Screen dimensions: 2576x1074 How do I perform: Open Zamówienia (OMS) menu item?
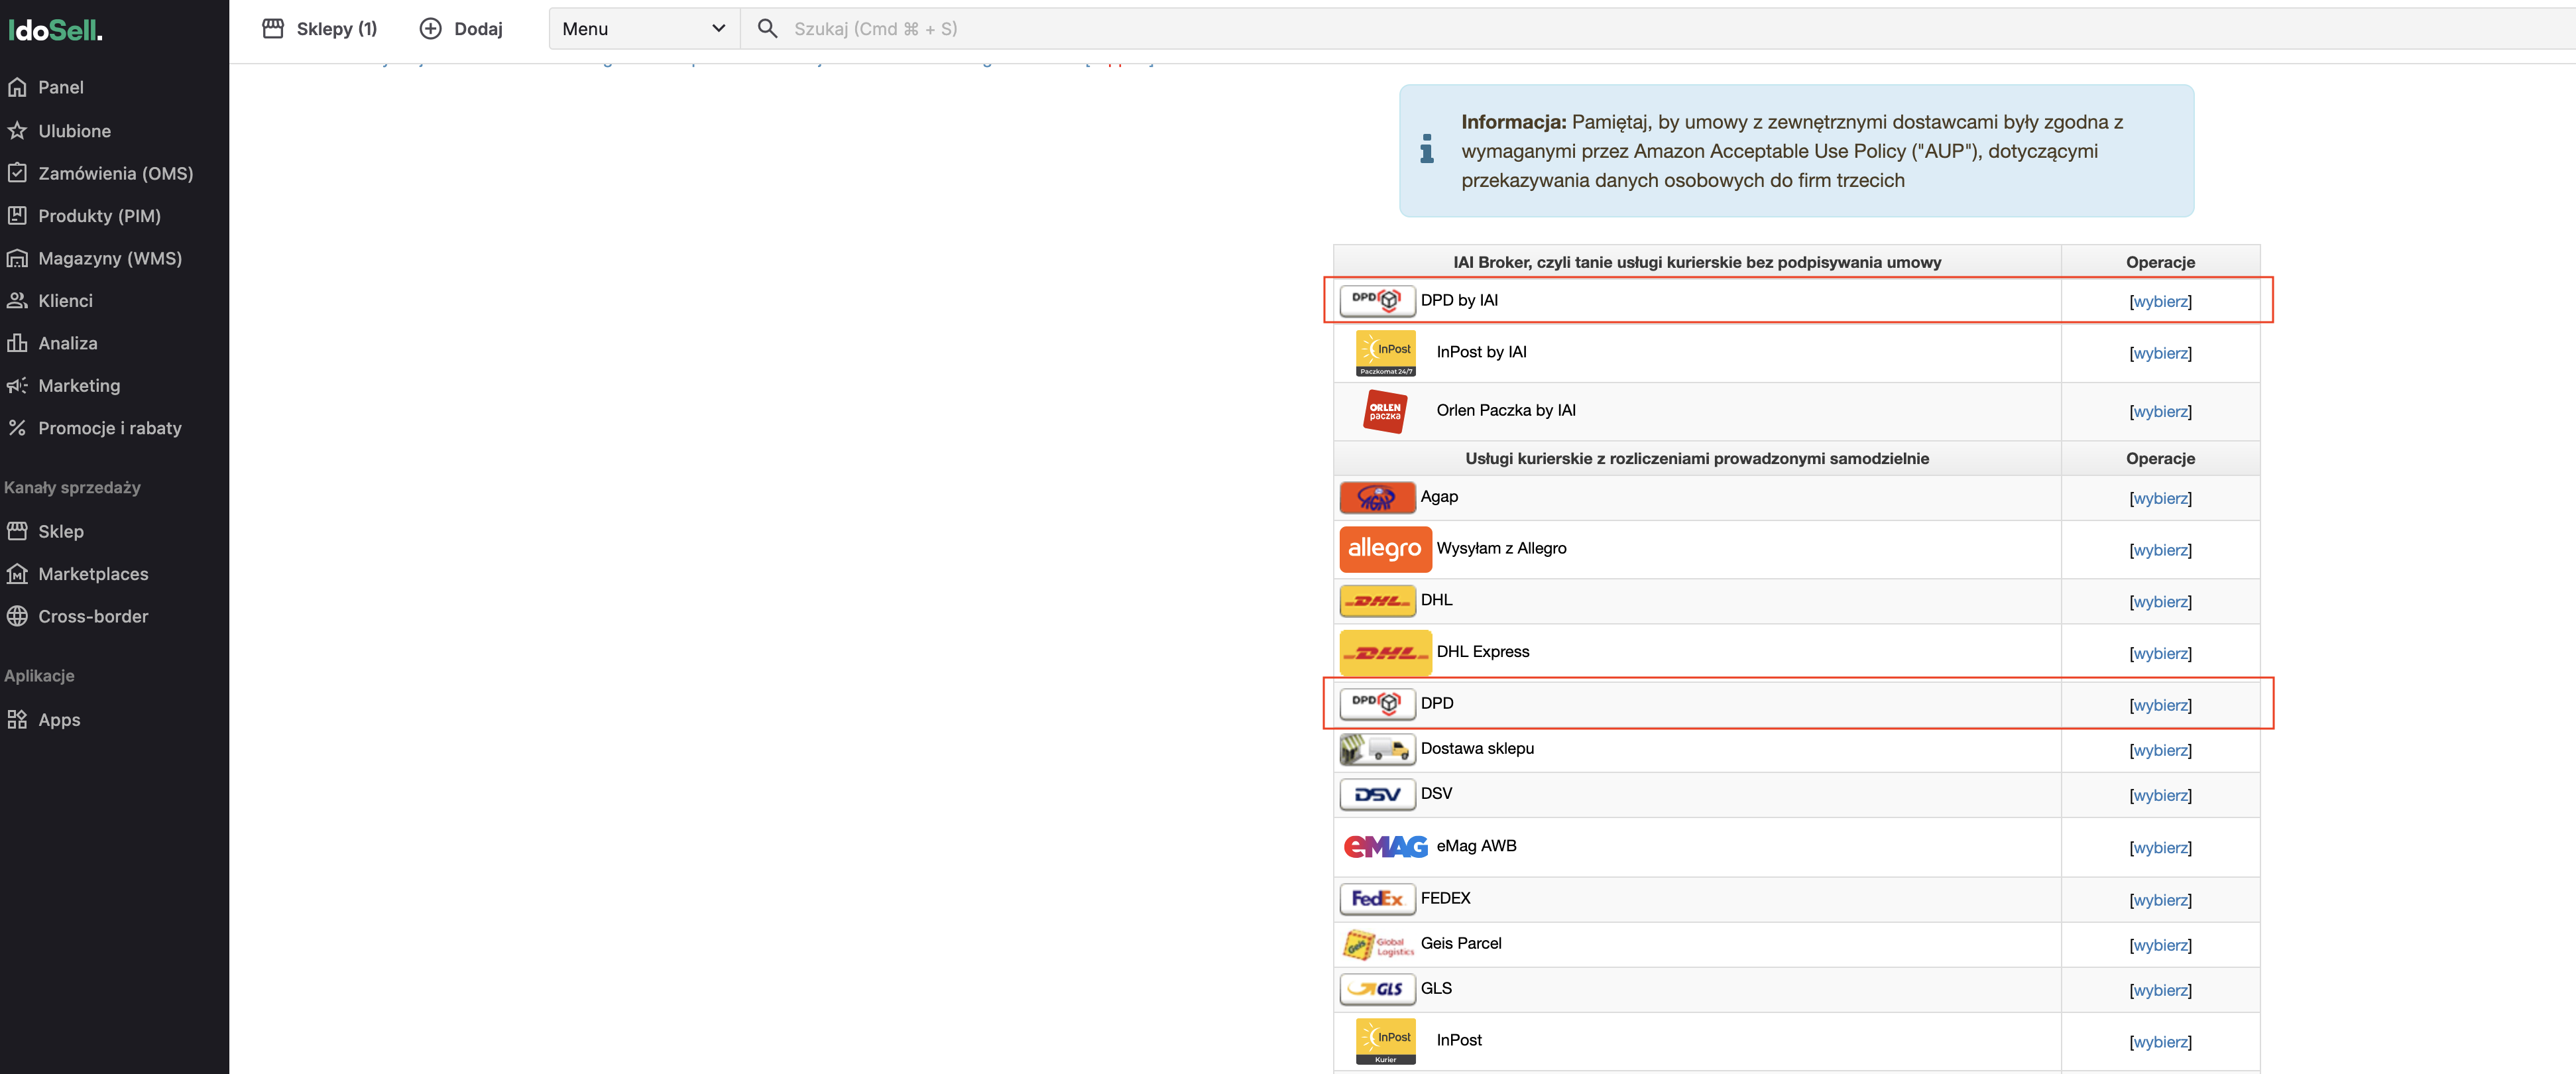115,174
